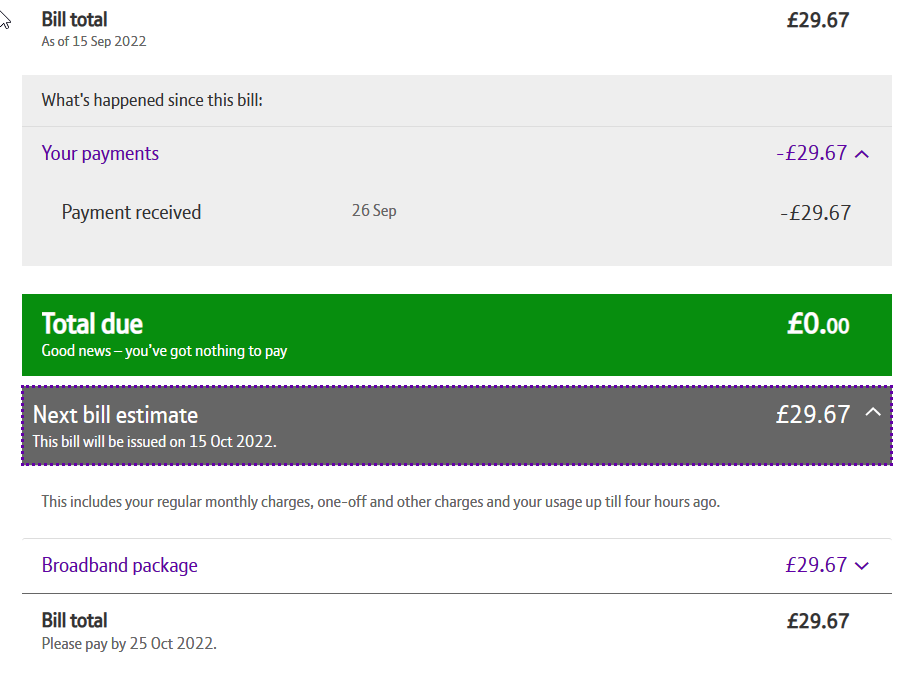Image resolution: width=919 pixels, height=673 pixels.
Task: Collapse Next bill estimate using its chevron
Action: tap(873, 412)
